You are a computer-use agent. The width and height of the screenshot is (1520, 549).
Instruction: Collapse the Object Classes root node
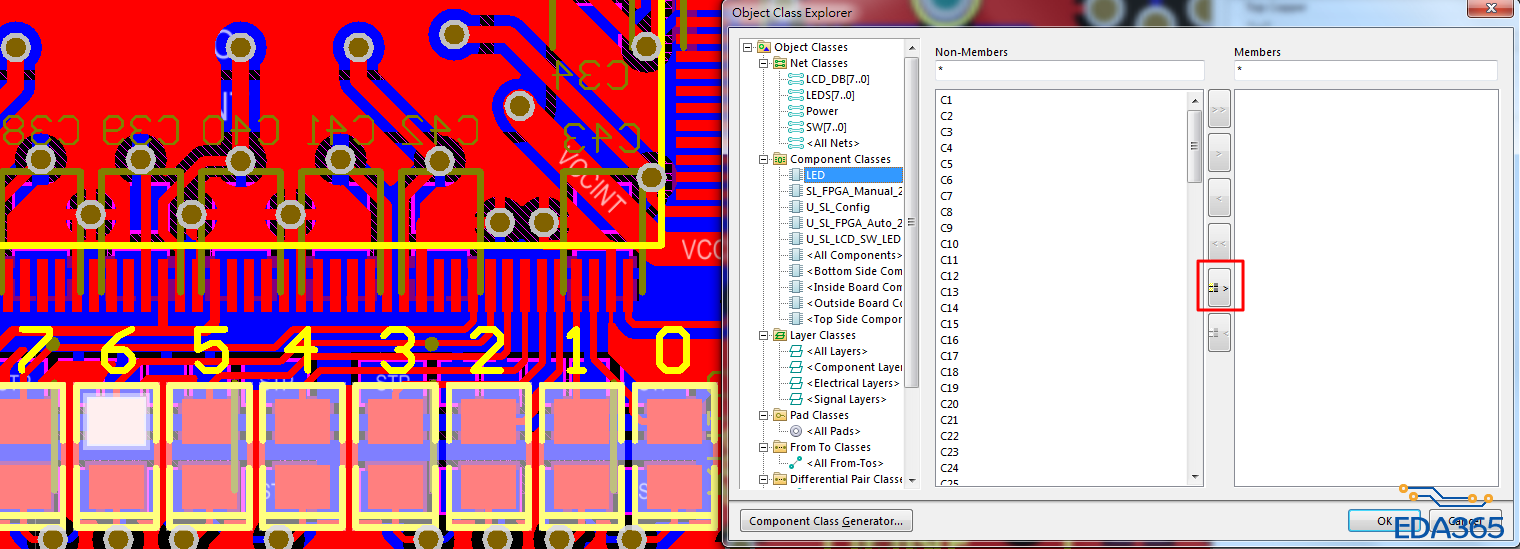[748, 47]
